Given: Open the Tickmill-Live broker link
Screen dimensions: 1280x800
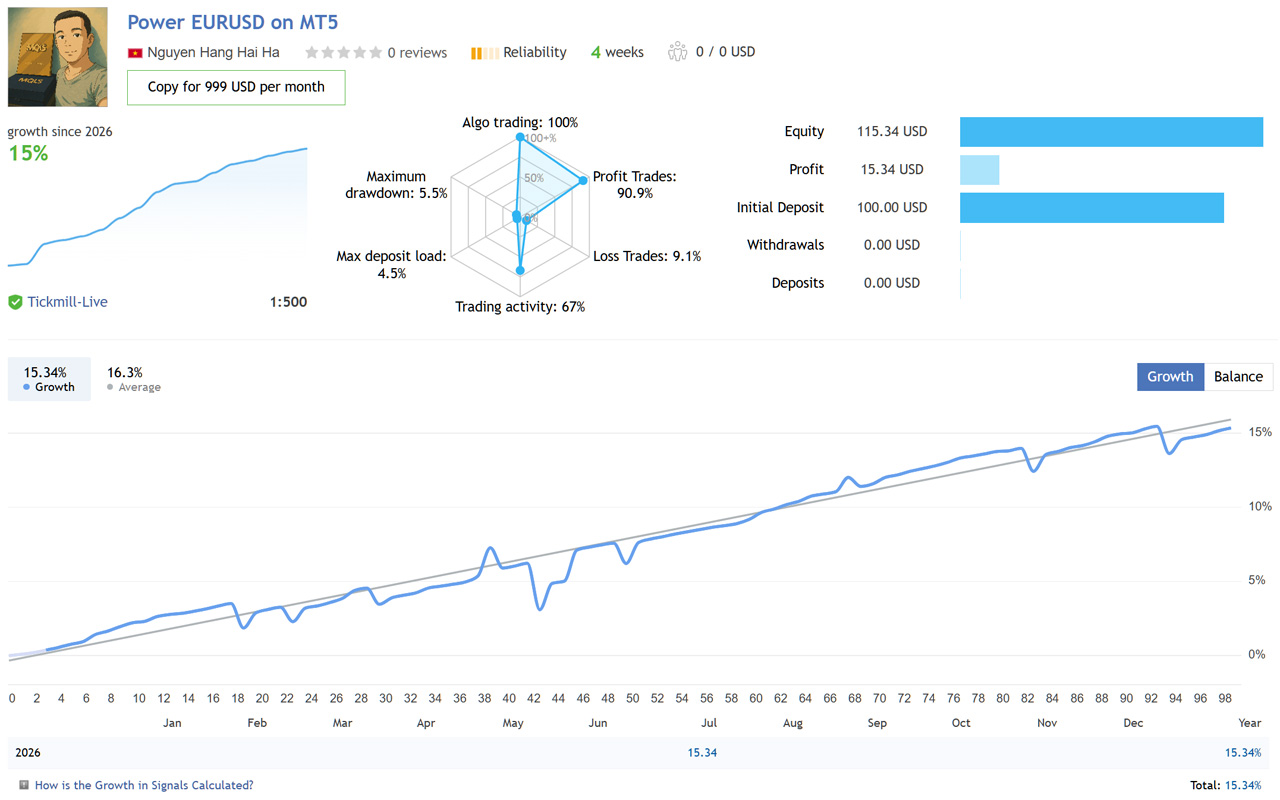Looking at the screenshot, I should 67,302.
